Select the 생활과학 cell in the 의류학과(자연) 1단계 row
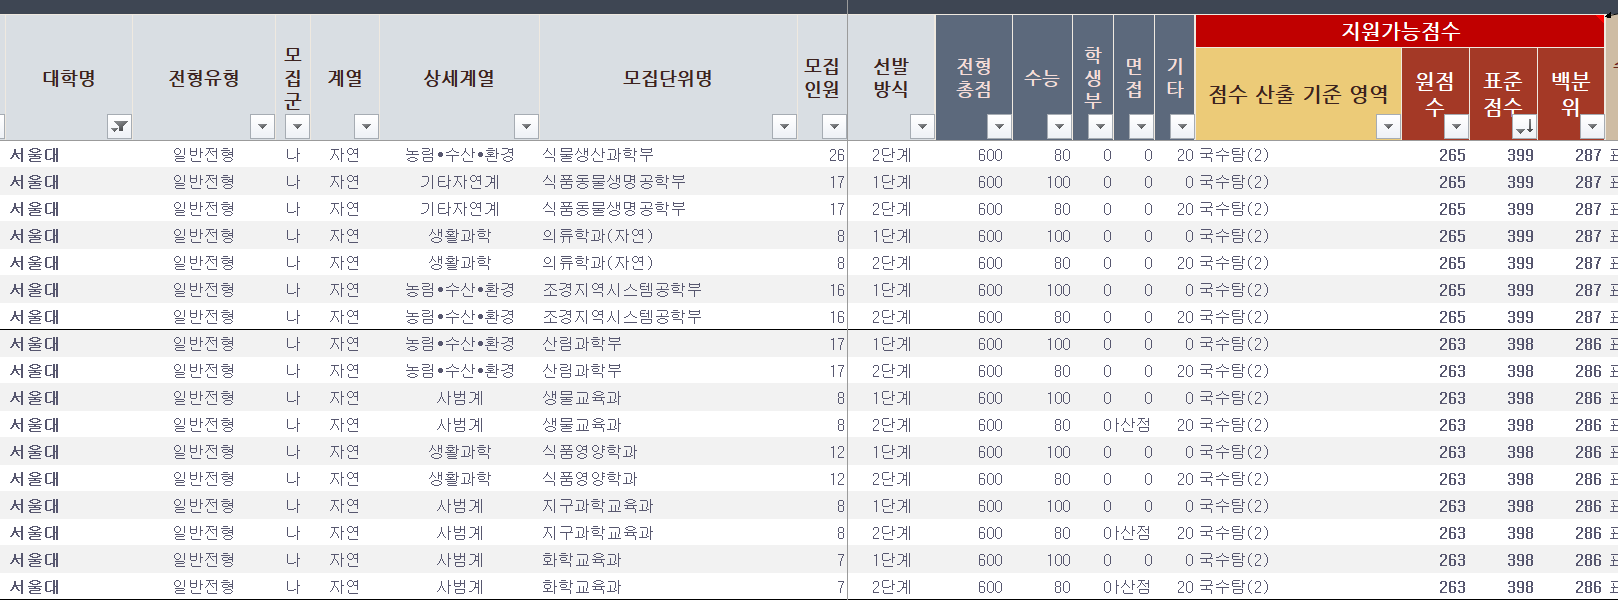The image size is (1618, 600). [459, 236]
